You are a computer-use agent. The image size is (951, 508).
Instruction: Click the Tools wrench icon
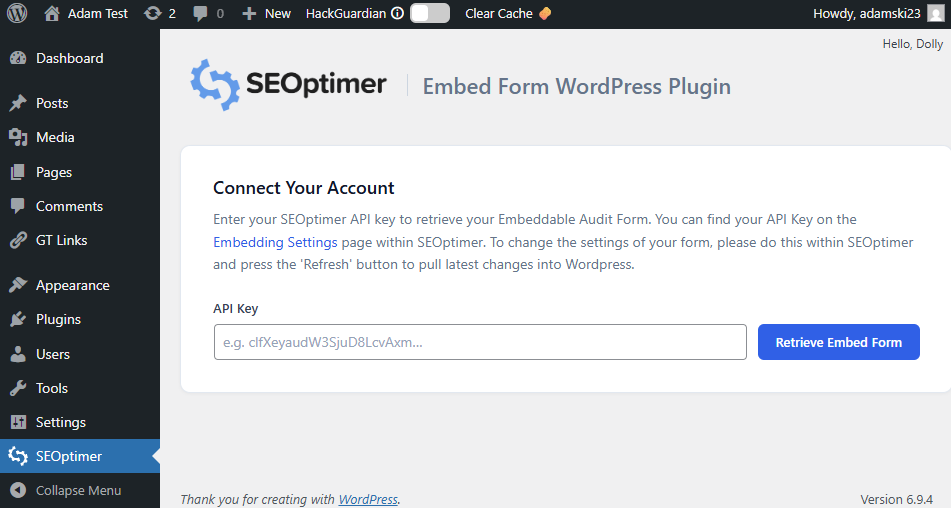click(x=18, y=388)
